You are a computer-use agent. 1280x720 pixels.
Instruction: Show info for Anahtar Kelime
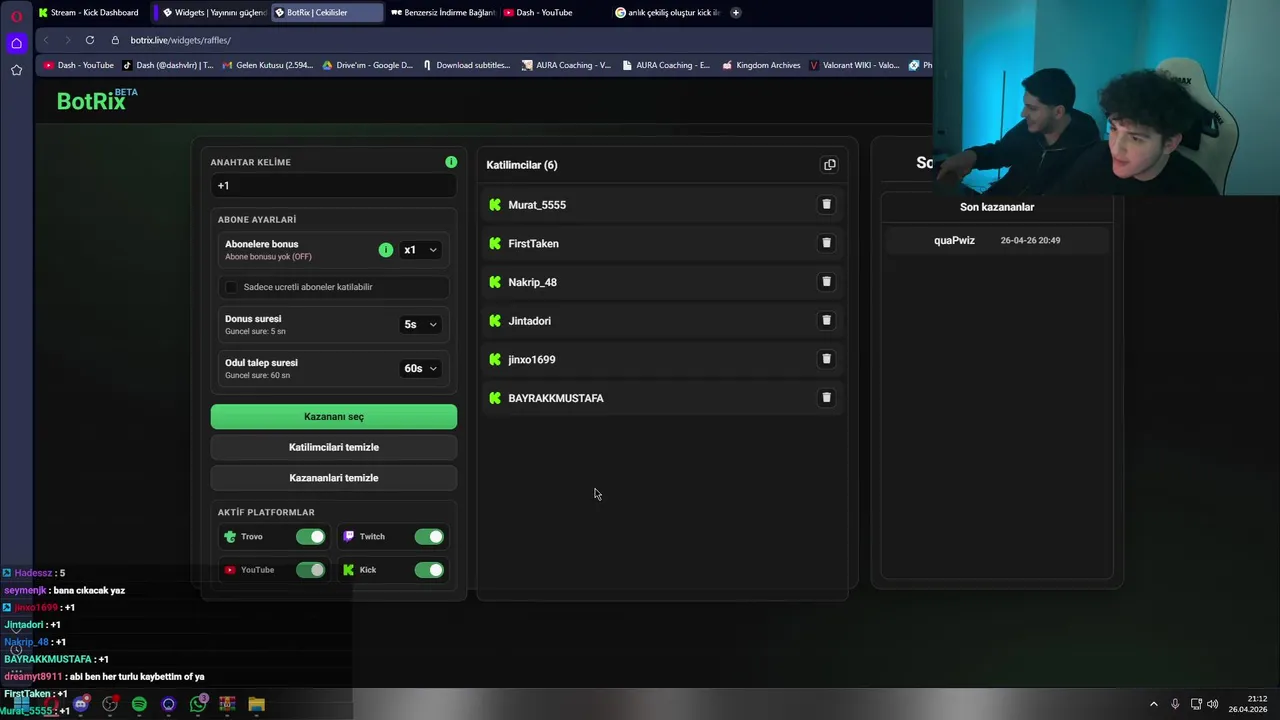(451, 162)
